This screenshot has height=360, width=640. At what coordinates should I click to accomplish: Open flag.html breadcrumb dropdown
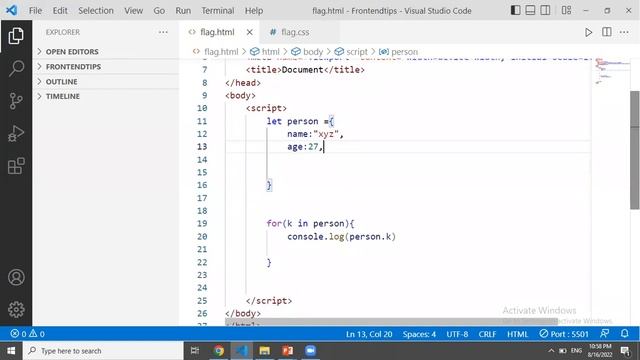(216, 52)
